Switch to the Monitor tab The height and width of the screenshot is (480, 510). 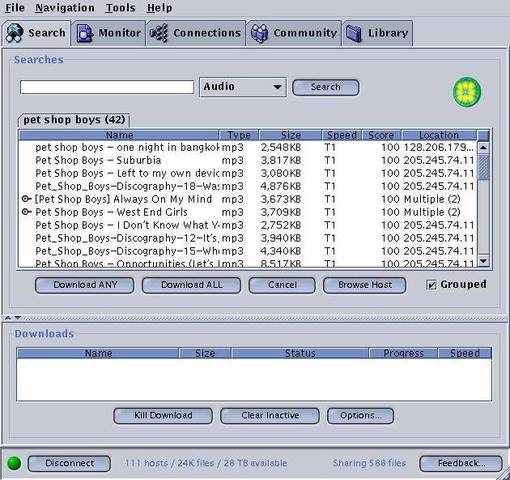(x=109, y=33)
